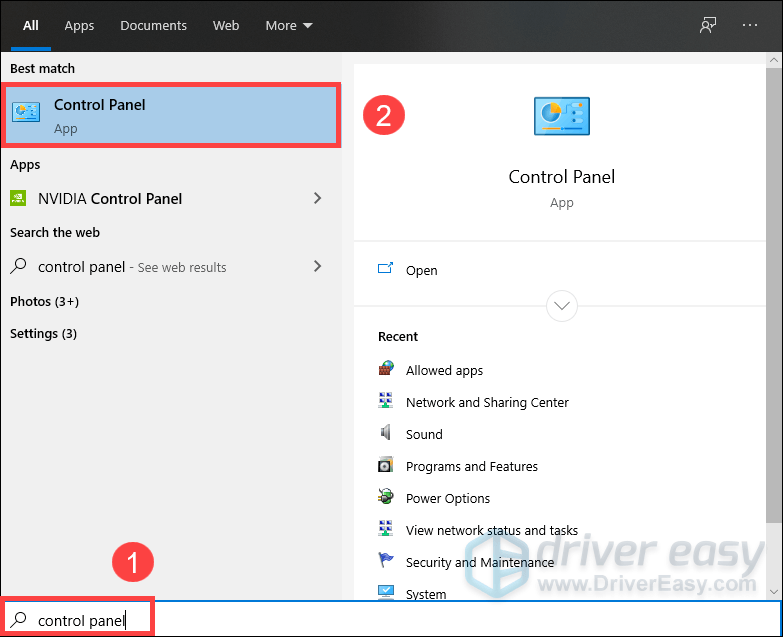Select the All tab
The height and width of the screenshot is (637, 783).
click(30, 25)
